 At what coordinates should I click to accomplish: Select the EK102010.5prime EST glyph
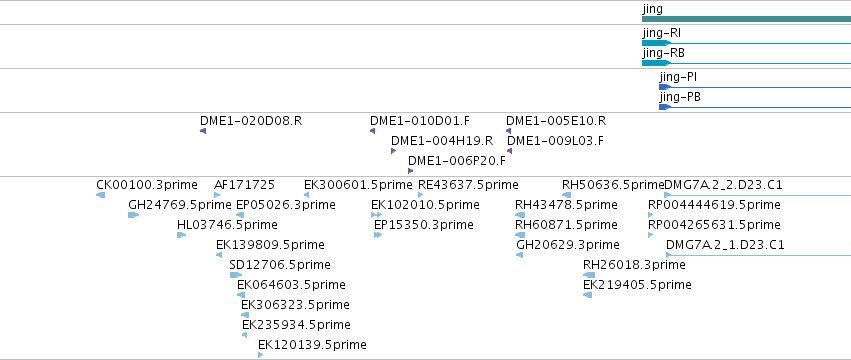tap(377, 215)
